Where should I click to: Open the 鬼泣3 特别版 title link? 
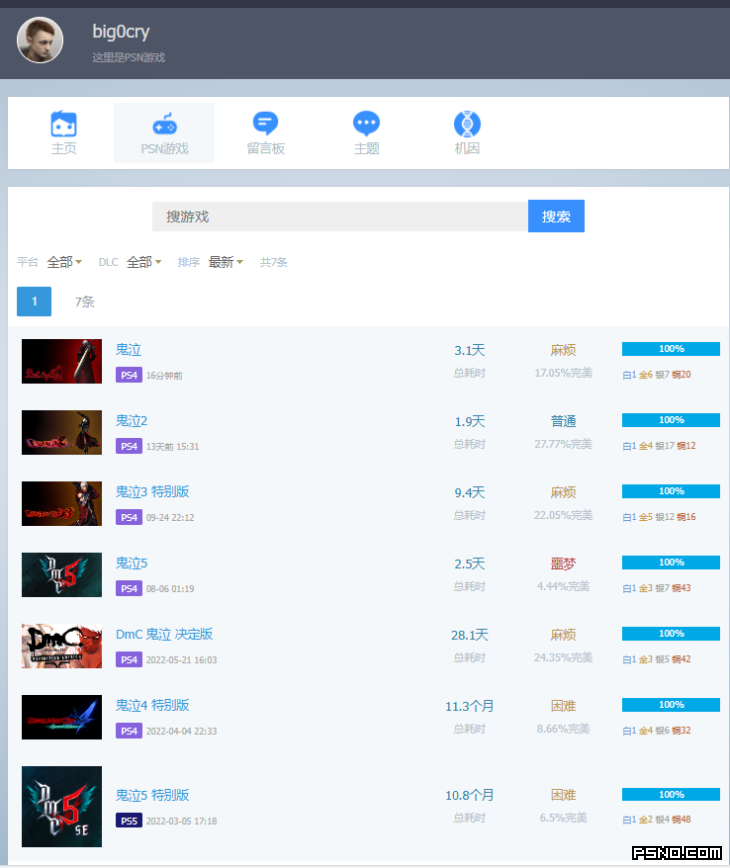coord(152,492)
